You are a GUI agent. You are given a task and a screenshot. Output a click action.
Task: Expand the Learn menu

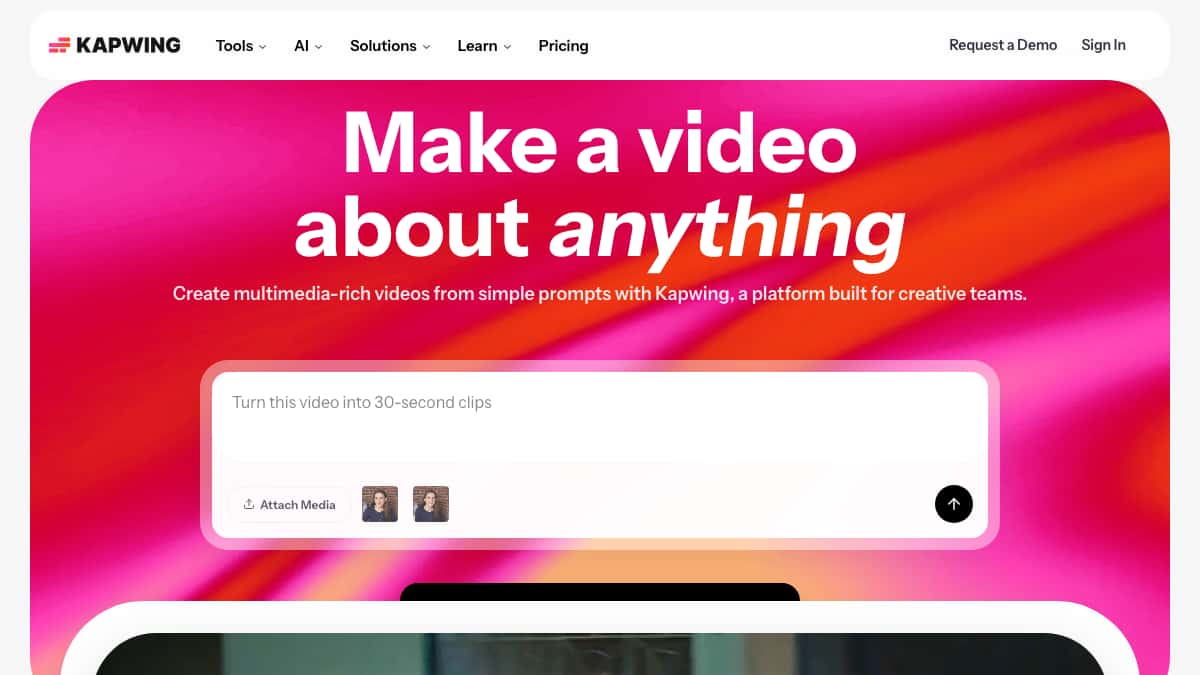484,46
